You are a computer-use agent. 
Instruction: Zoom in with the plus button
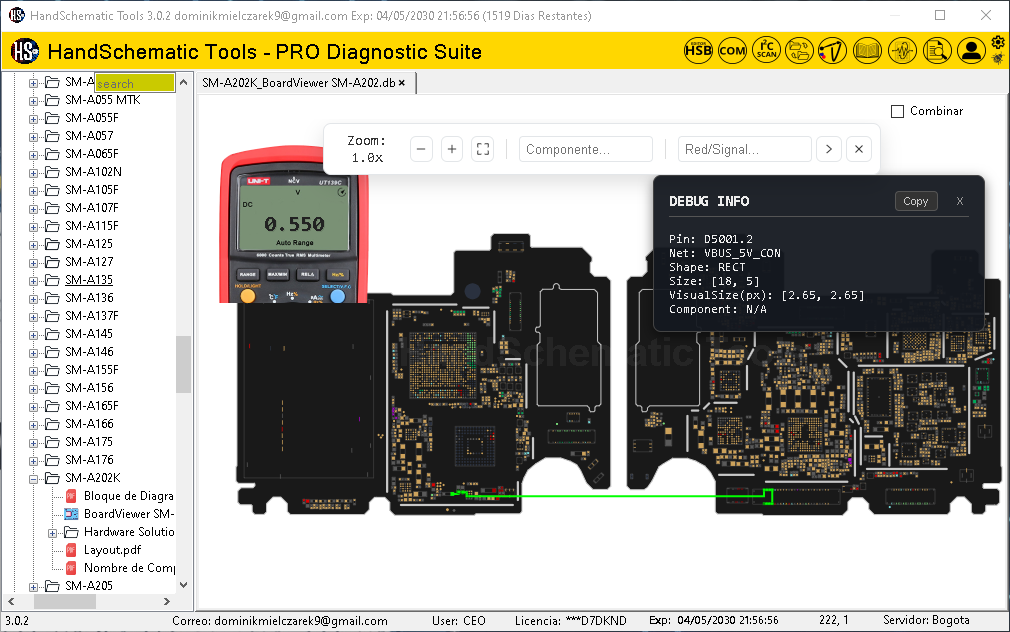point(452,149)
